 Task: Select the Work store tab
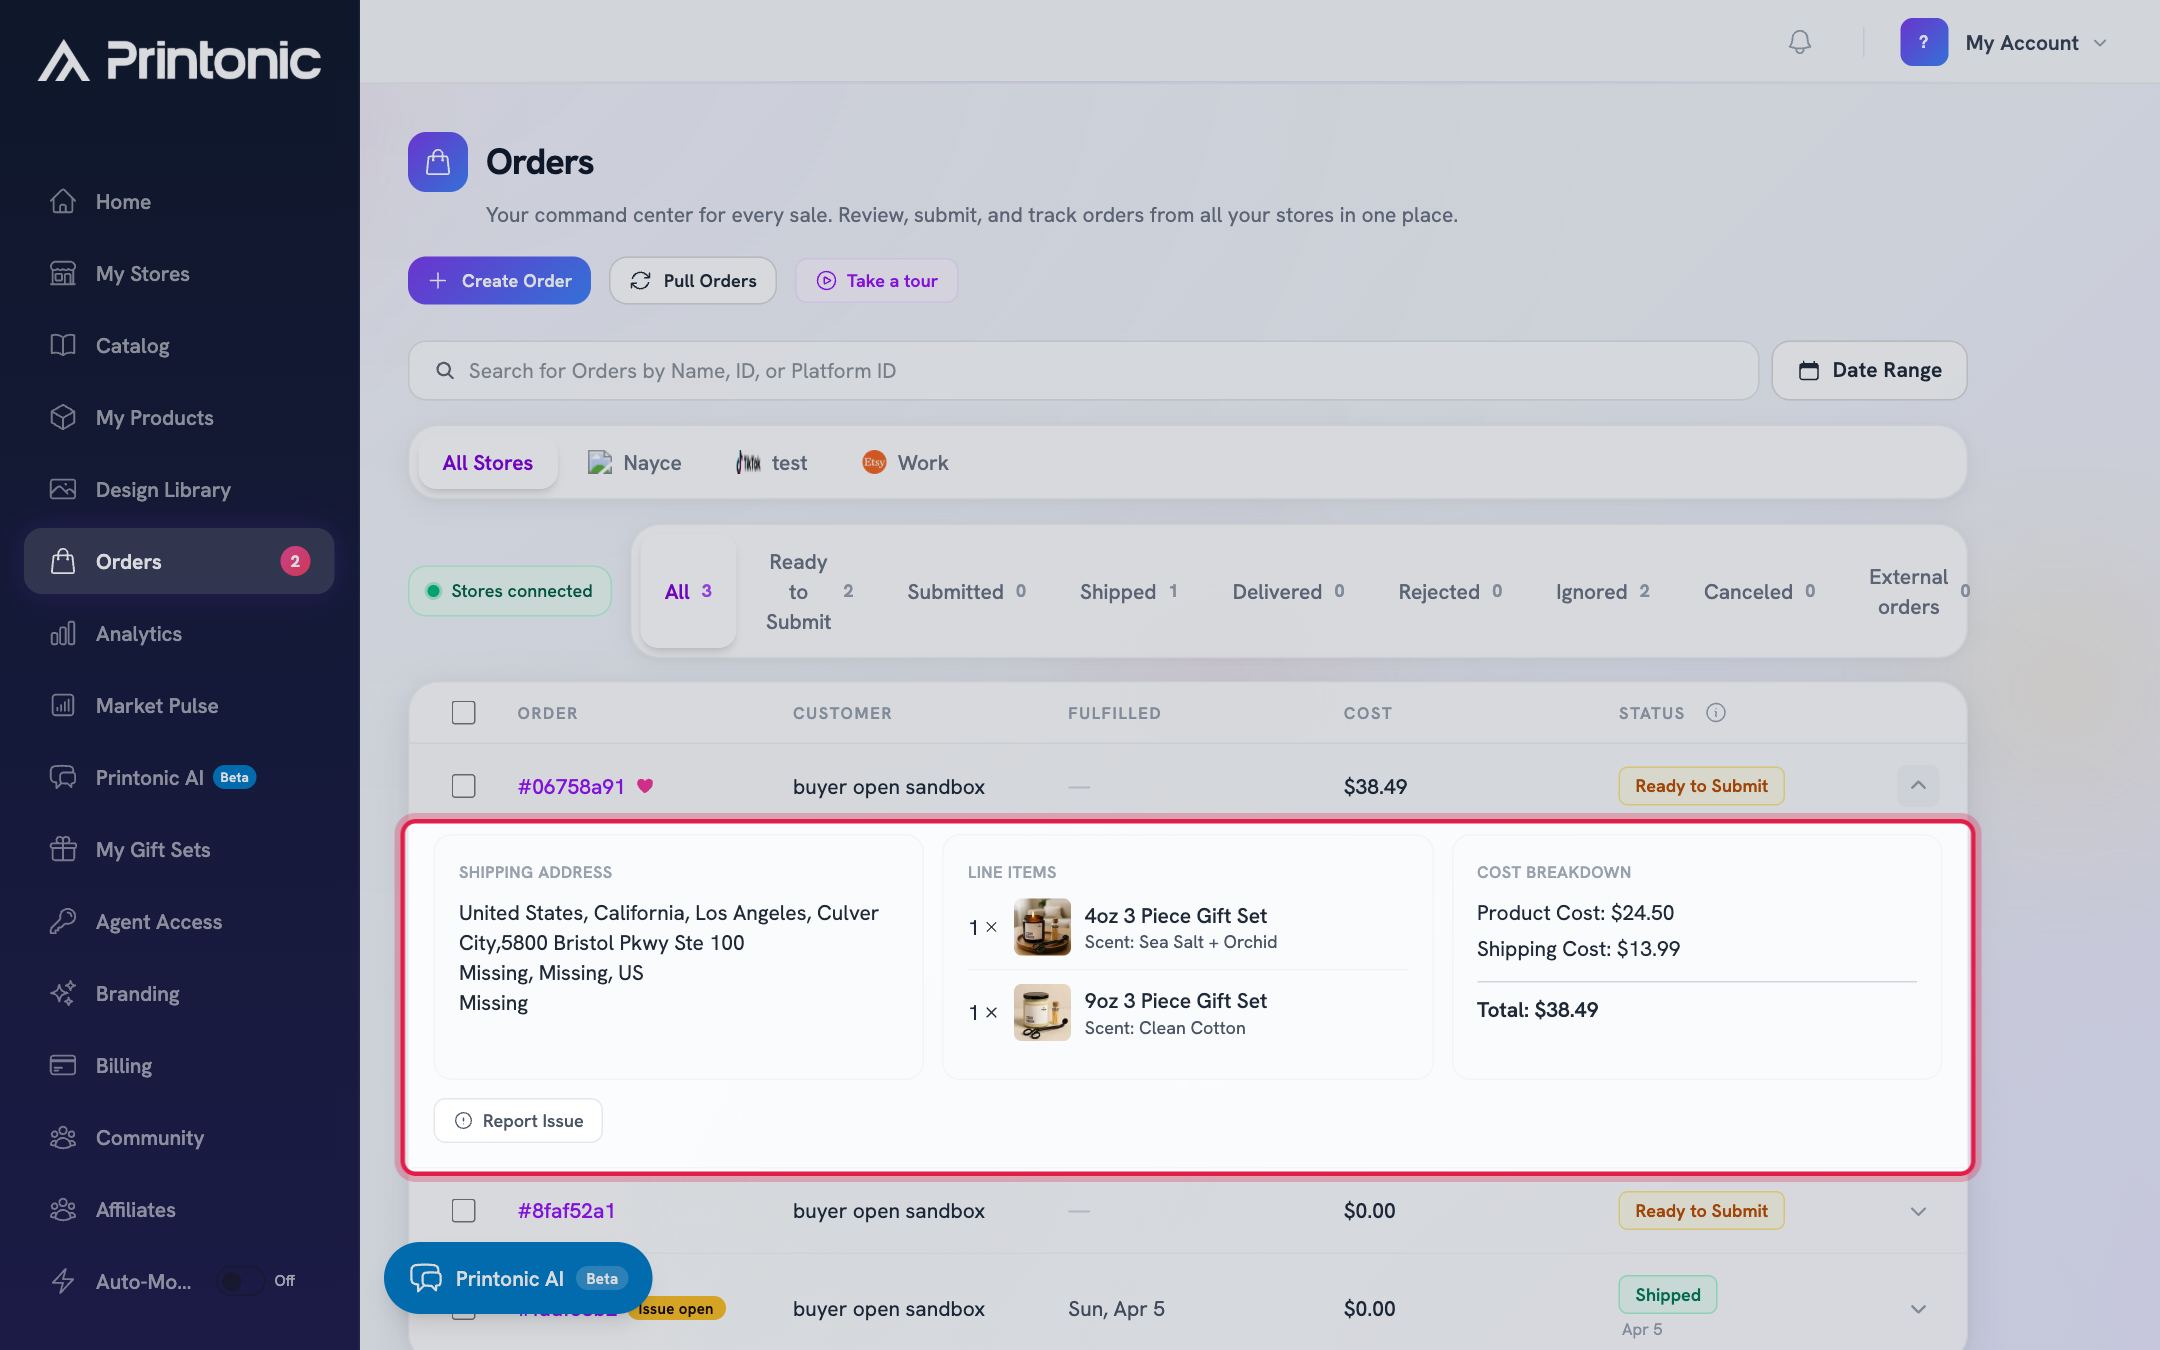click(905, 463)
